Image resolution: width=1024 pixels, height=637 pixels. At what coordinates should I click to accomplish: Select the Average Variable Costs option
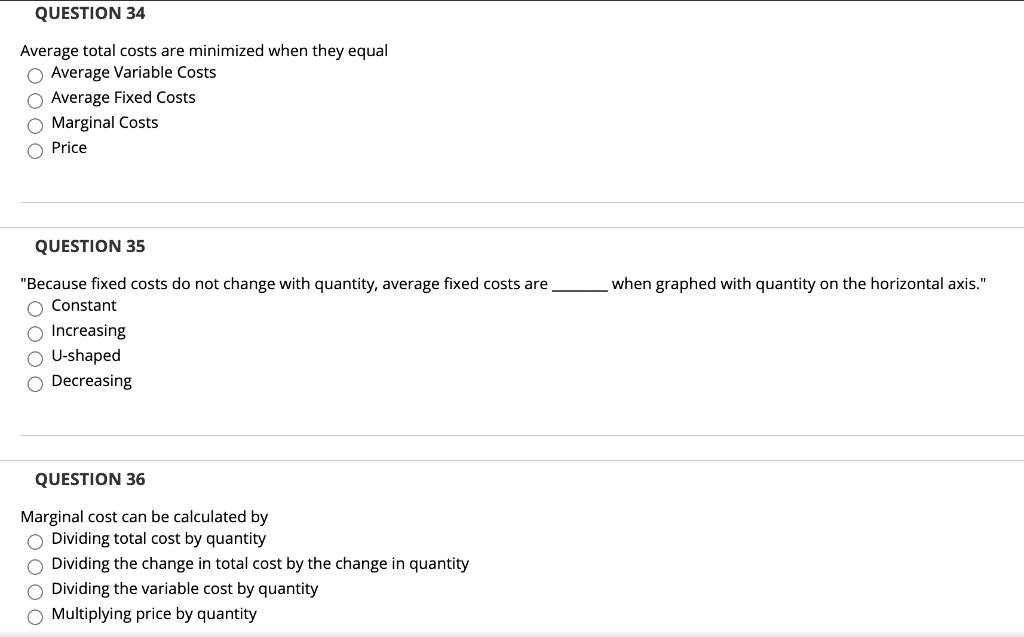tap(35, 75)
